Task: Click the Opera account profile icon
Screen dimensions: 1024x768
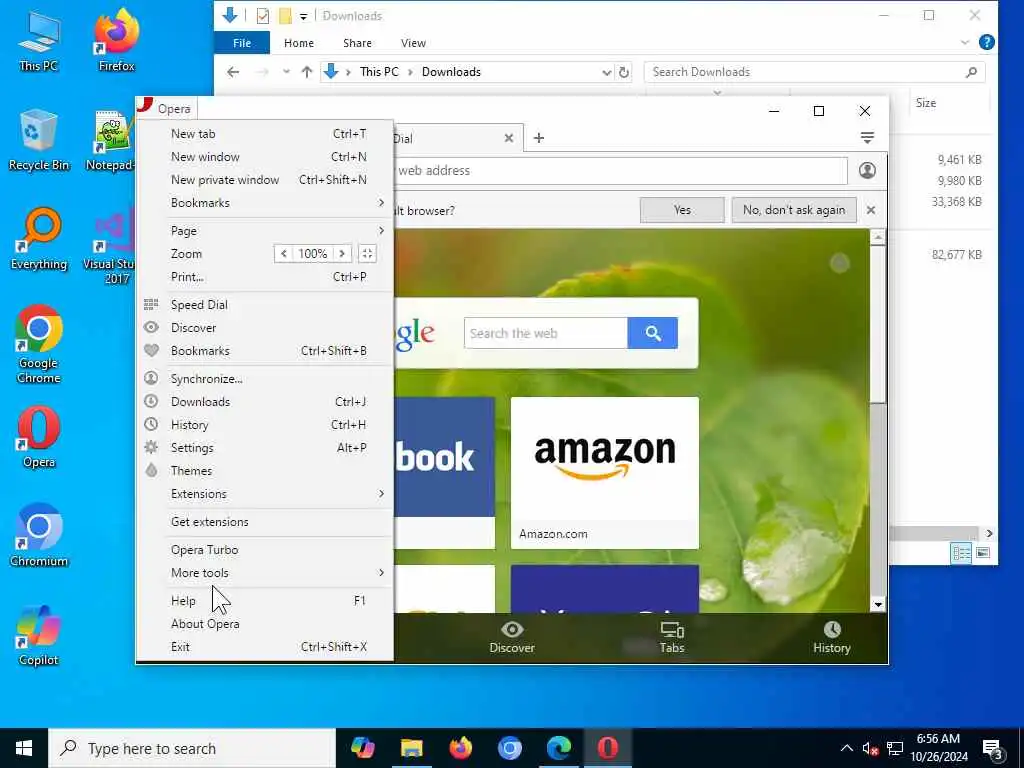Action: coord(867,170)
